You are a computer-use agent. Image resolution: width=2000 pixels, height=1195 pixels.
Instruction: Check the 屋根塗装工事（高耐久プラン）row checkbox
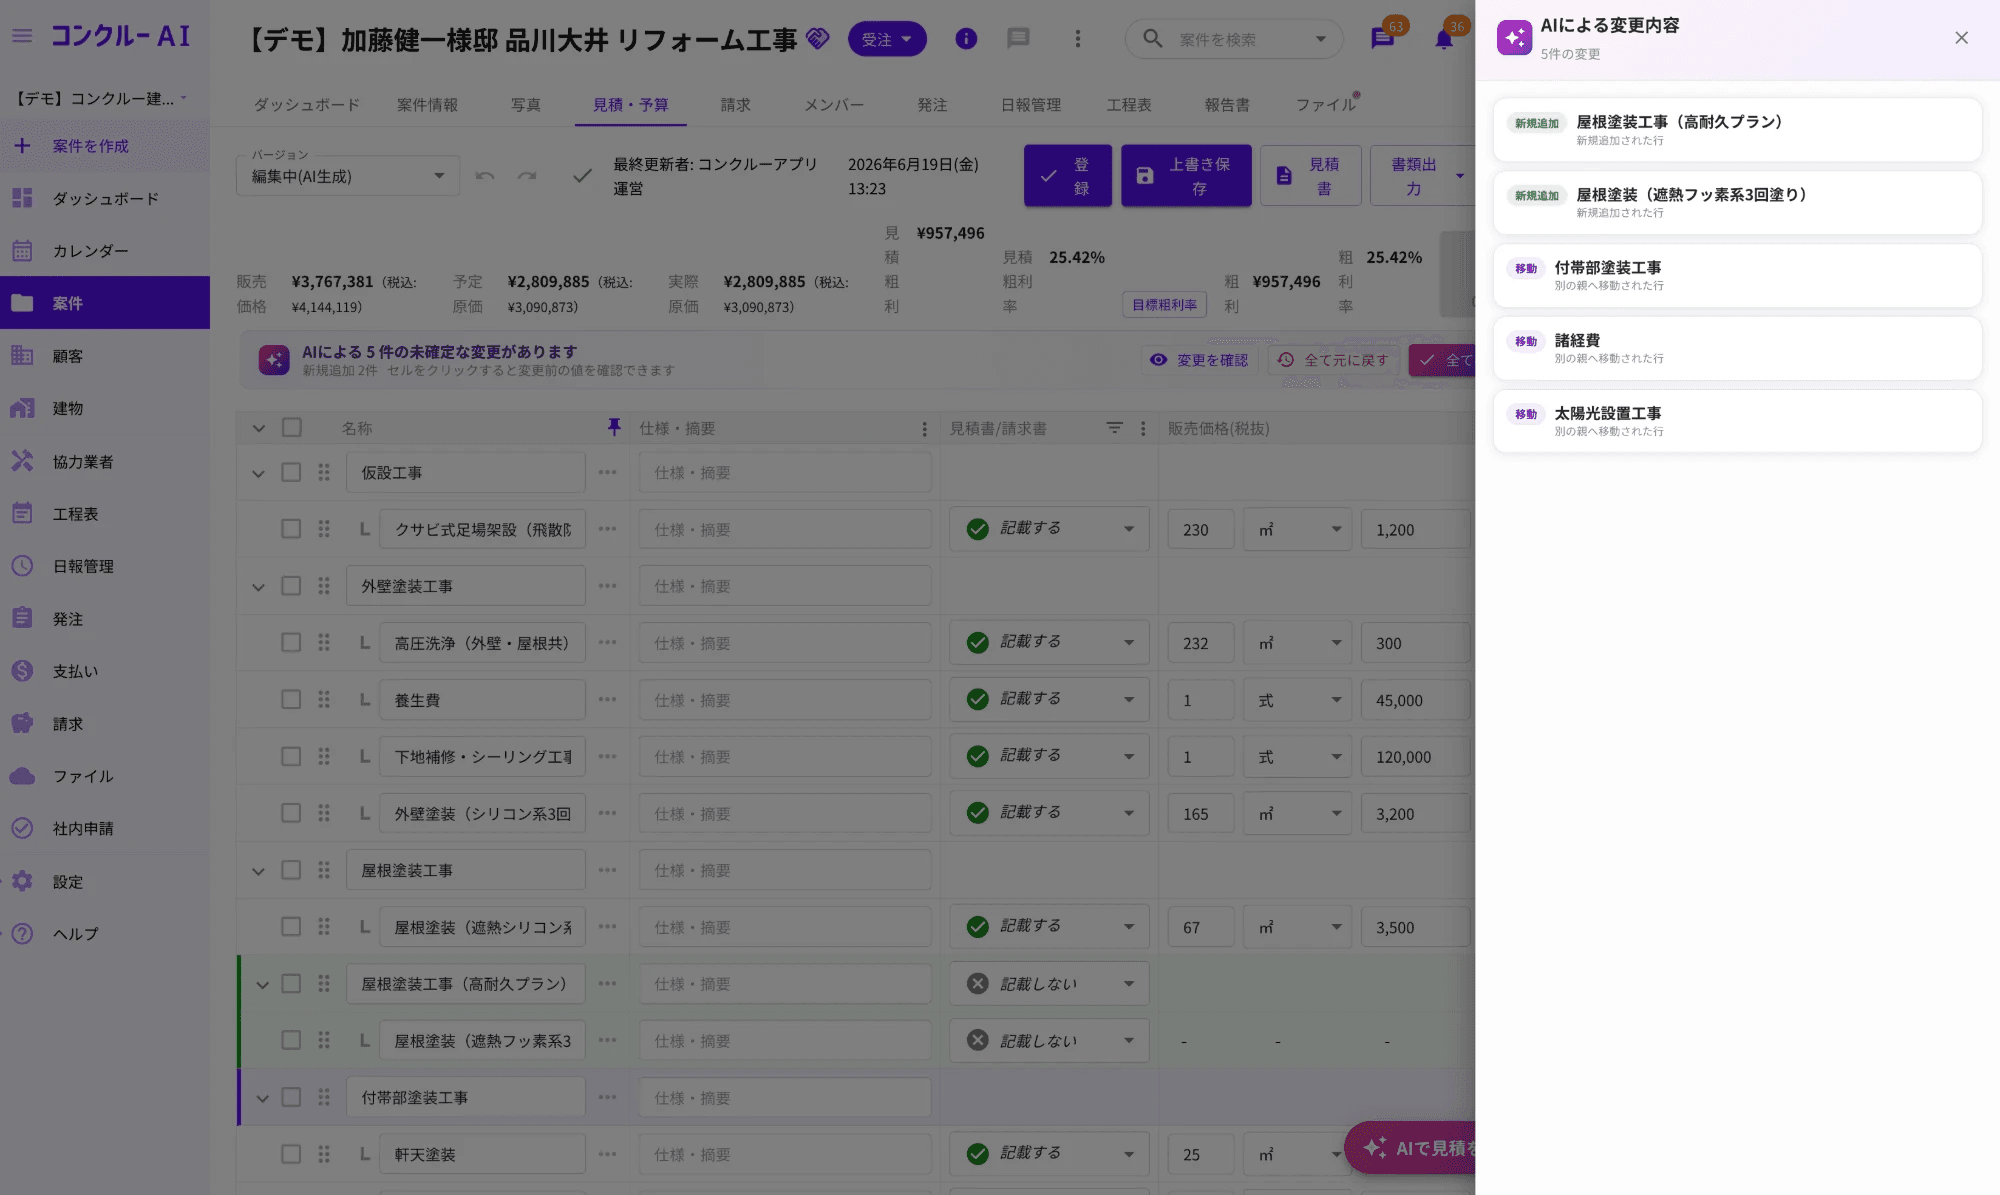tap(291, 984)
